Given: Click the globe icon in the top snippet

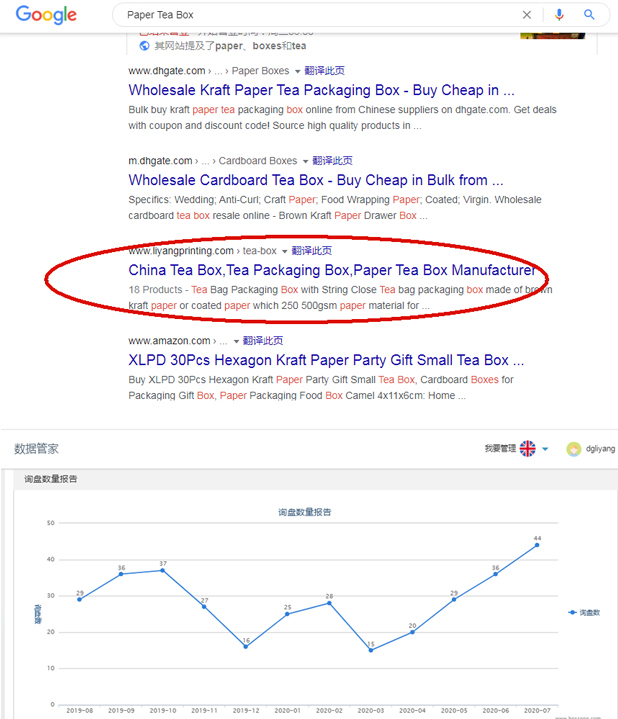Looking at the screenshot, I should (144, 46).
